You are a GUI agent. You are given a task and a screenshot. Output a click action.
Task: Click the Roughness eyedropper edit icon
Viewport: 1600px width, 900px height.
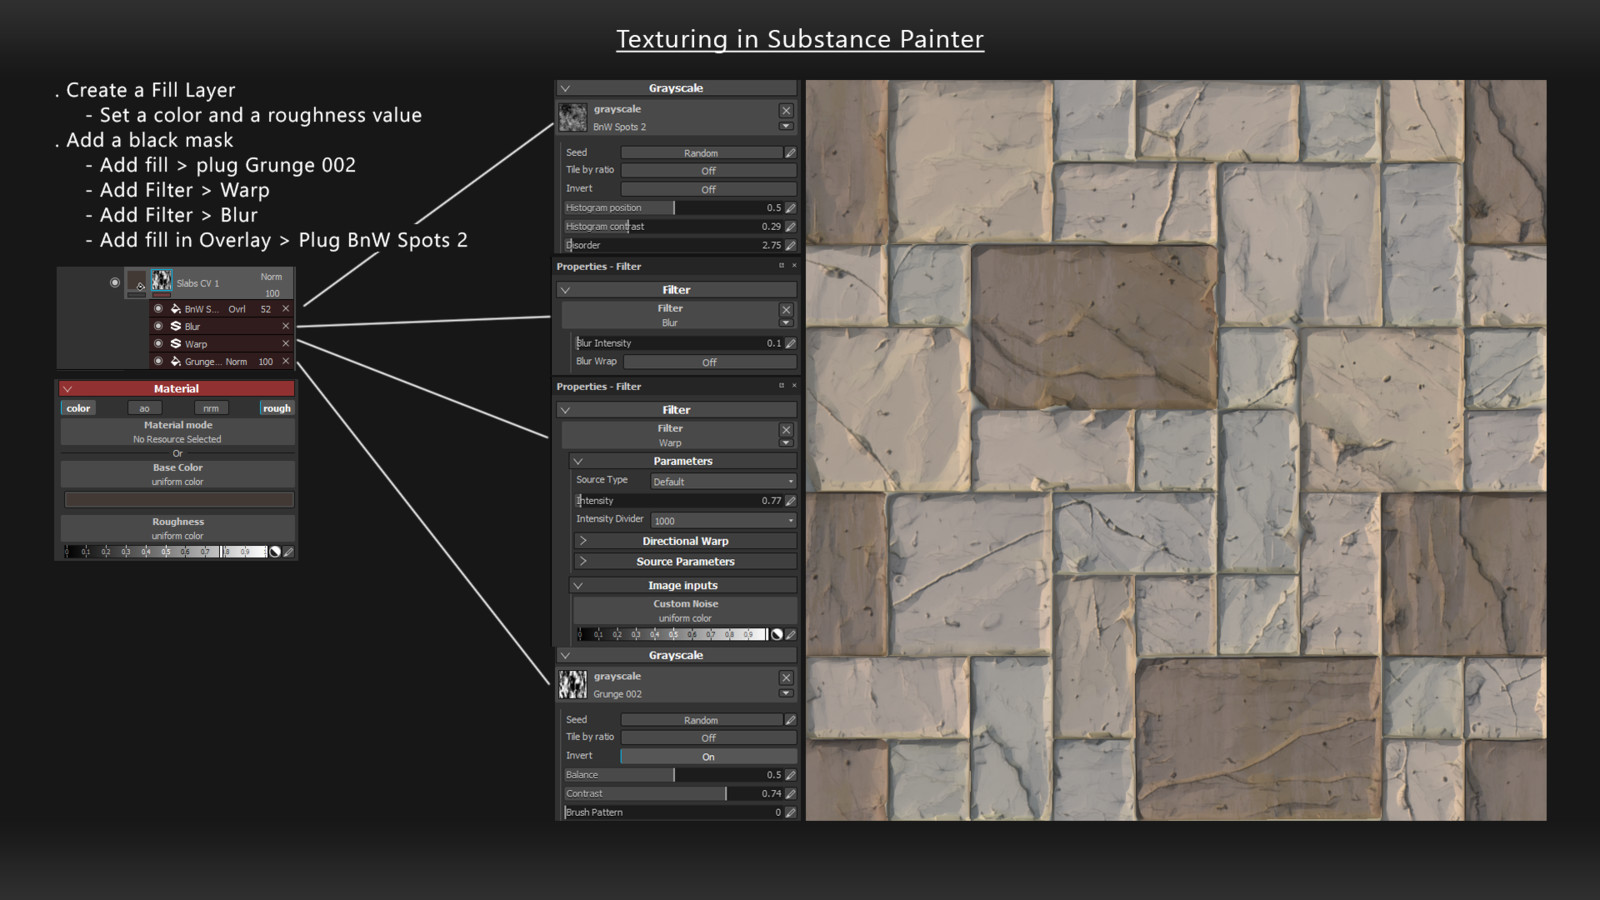[x=289, y=551]
